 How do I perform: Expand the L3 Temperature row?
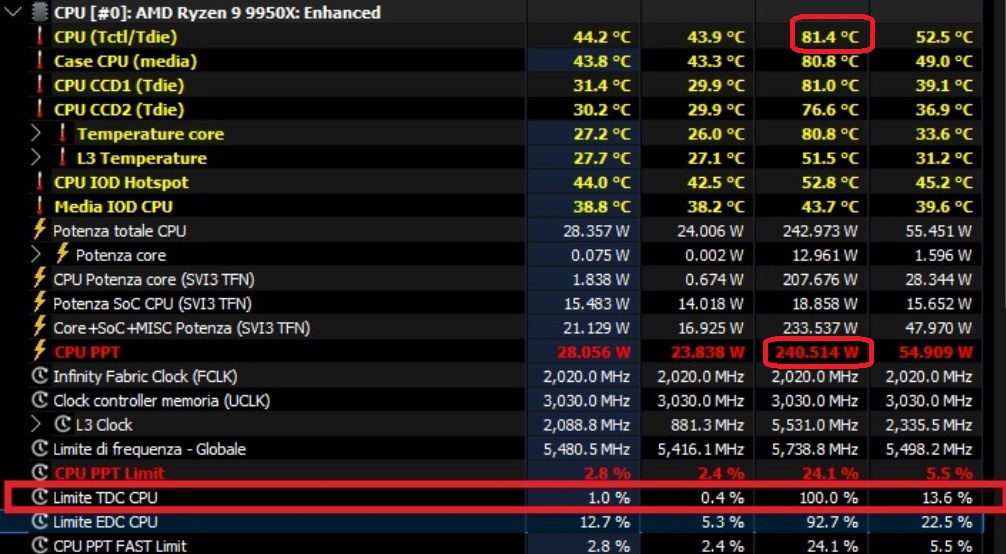coord(36,158)
